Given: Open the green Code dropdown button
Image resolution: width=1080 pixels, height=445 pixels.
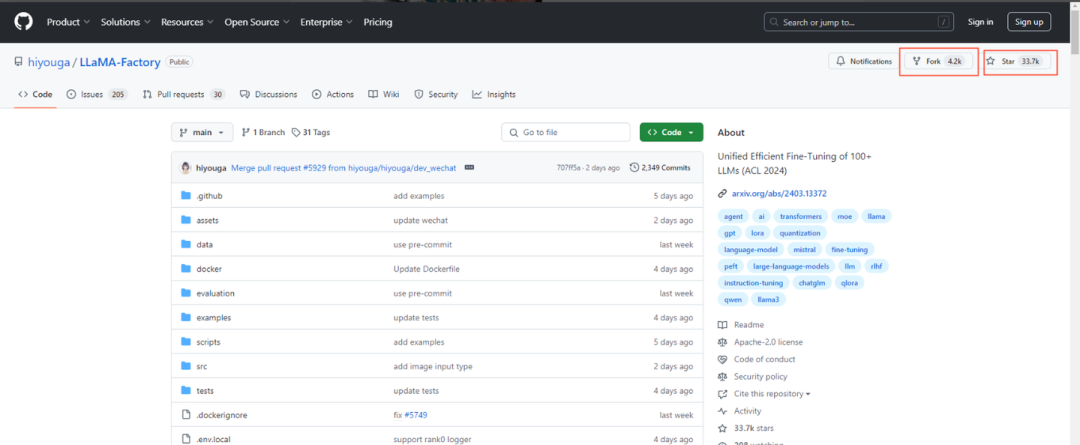Looking at the screenshot, I should click(672, 132).
